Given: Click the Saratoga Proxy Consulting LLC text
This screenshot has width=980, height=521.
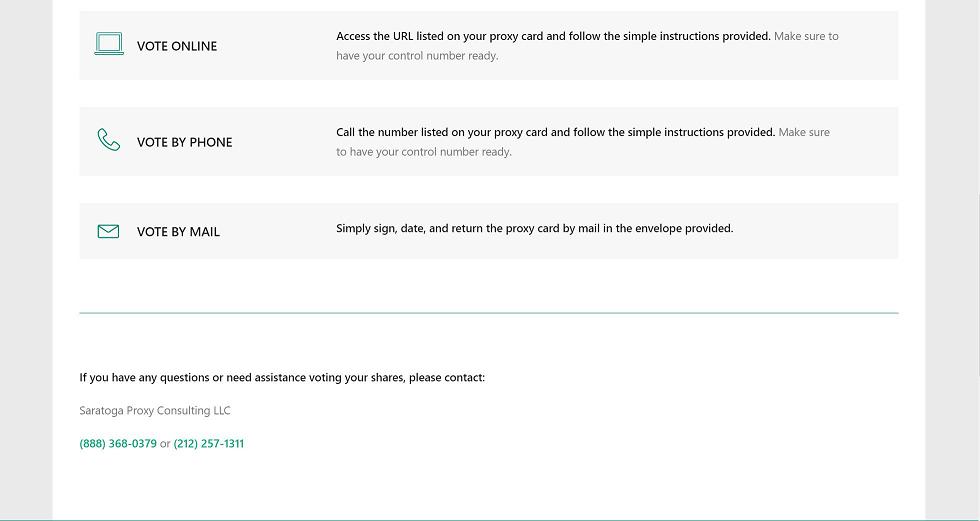Looking at the screenshot, I should (155, 411).
